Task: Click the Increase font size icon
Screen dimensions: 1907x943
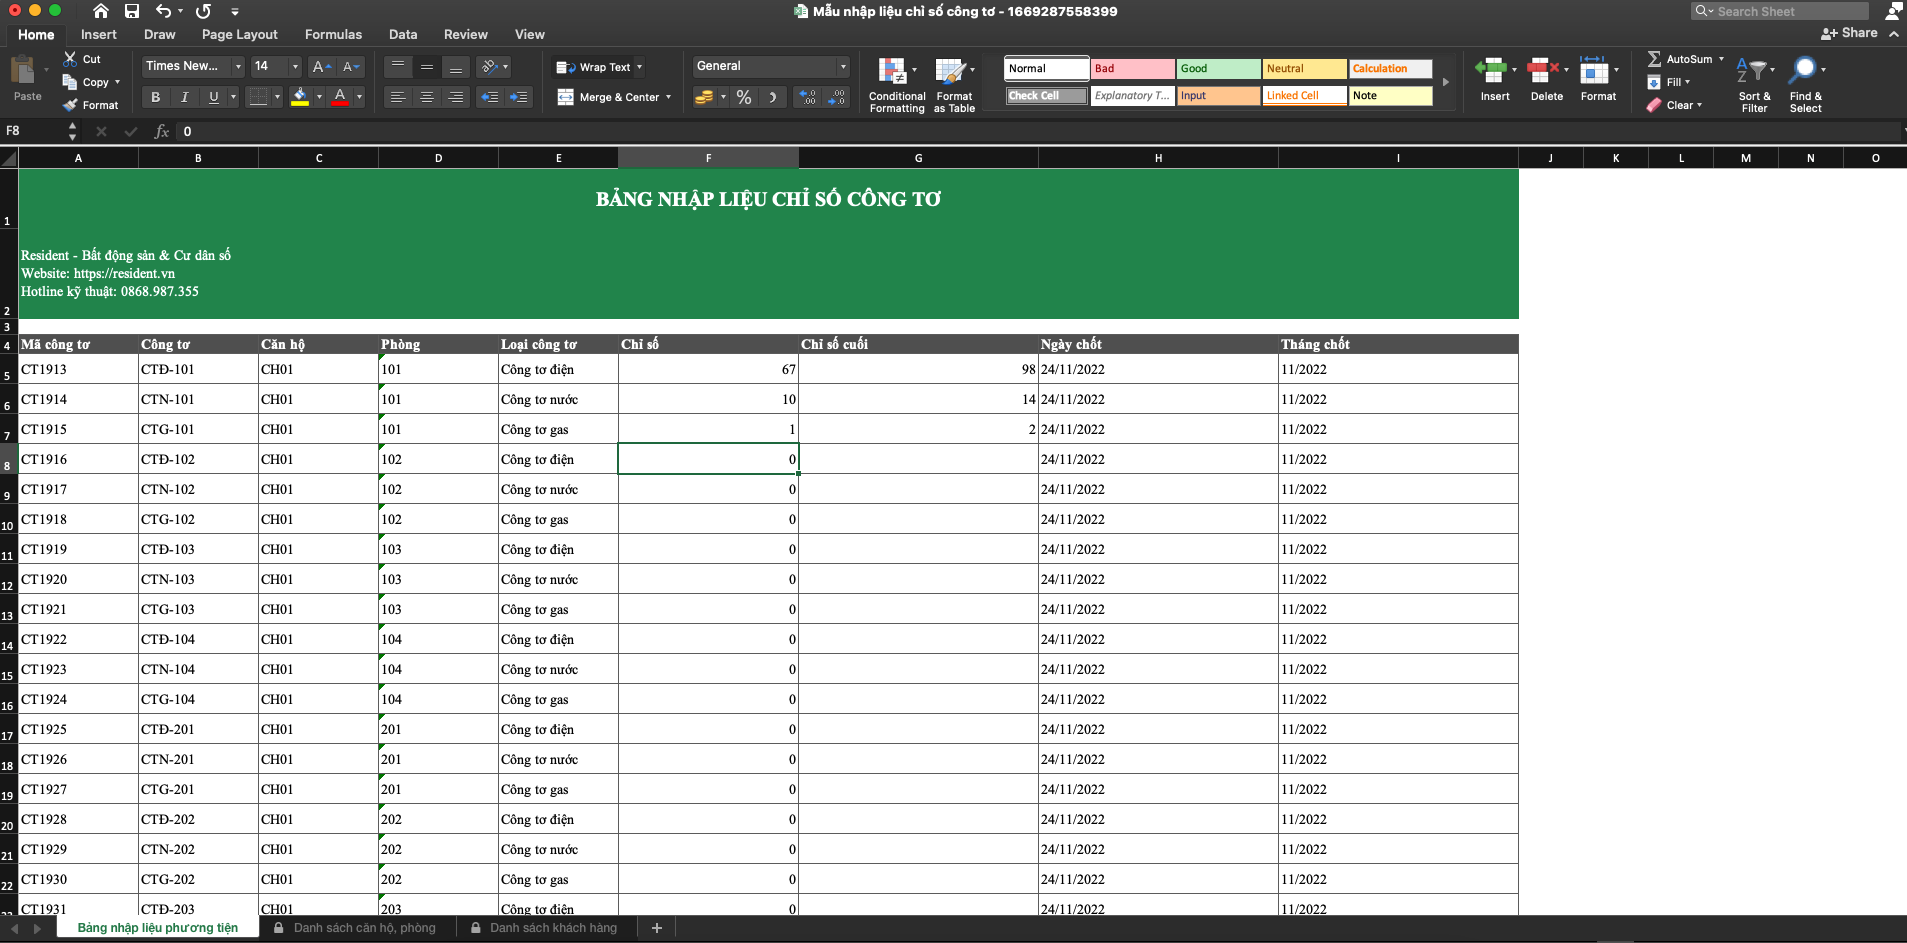Action: [320, 67]
